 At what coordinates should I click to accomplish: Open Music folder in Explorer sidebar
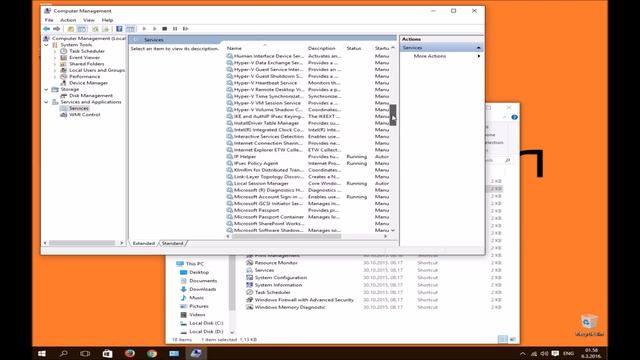(196, 298)
